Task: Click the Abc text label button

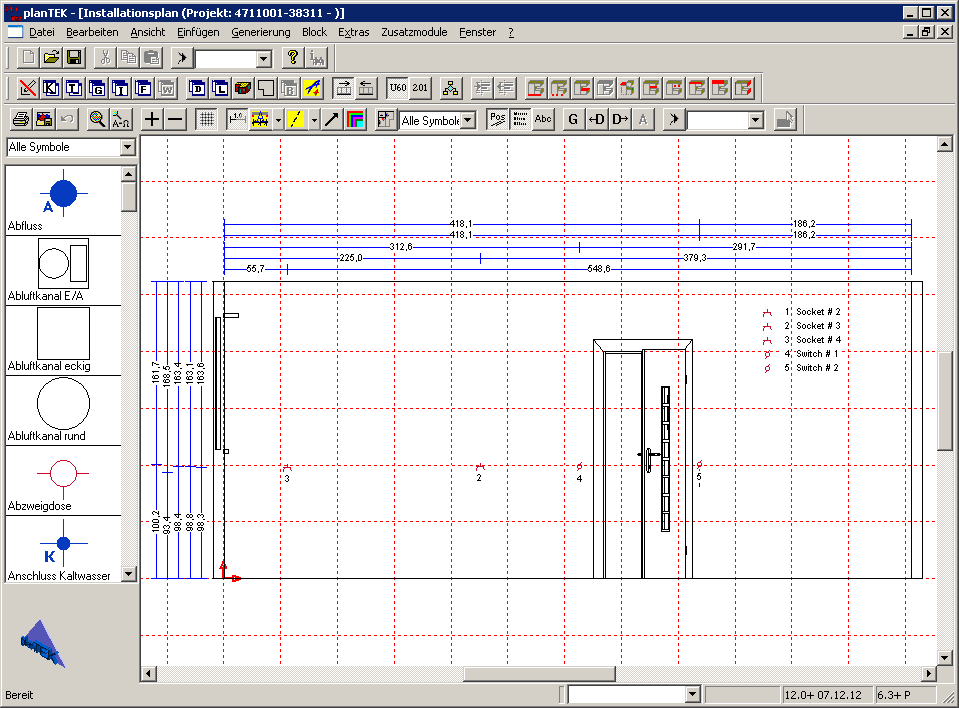Action: click(543, 120)
